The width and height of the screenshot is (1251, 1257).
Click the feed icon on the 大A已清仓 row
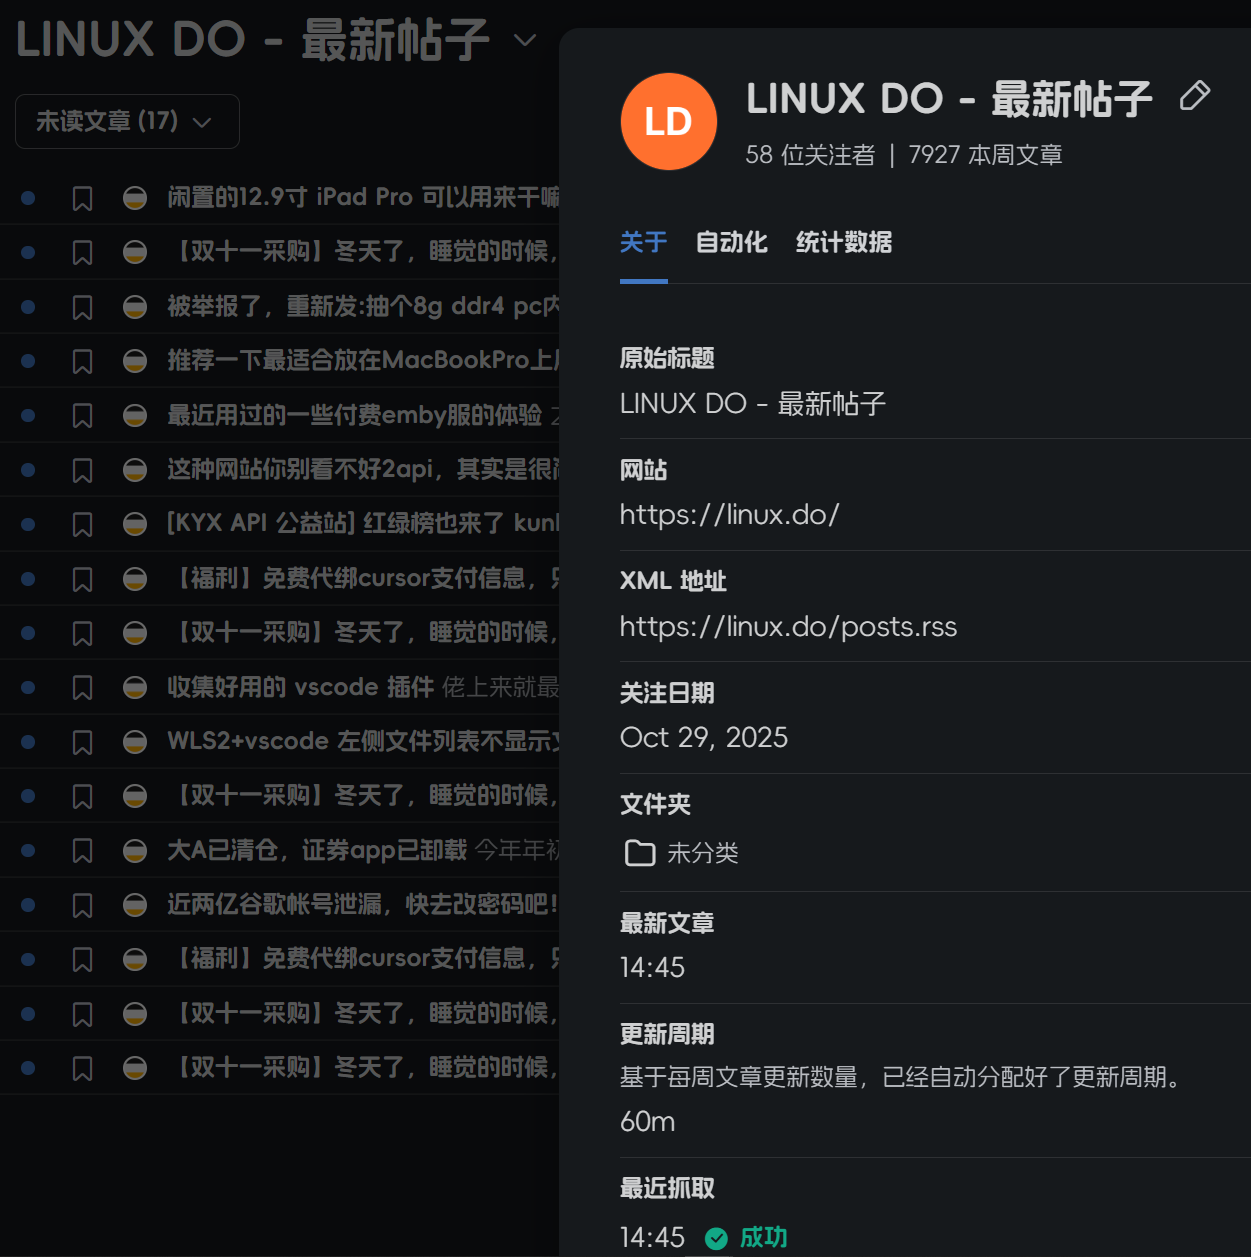pos(135,851)
